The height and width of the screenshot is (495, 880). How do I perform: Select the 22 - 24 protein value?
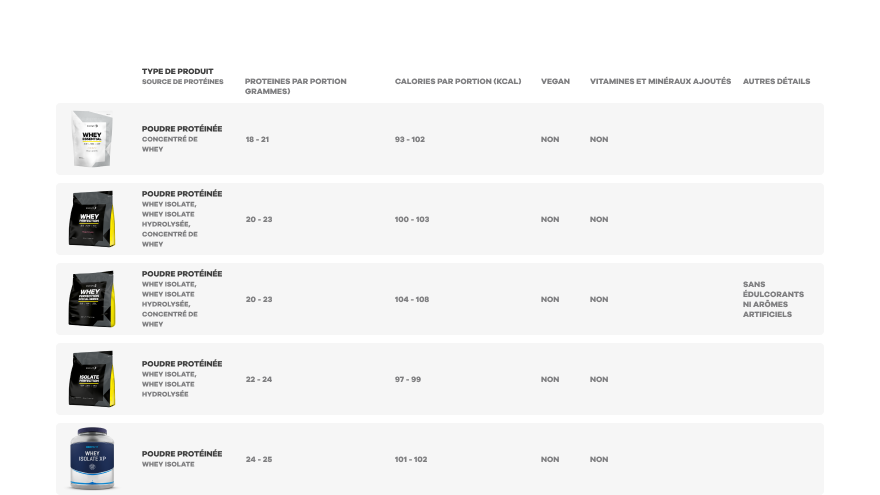tap(259, 379)
